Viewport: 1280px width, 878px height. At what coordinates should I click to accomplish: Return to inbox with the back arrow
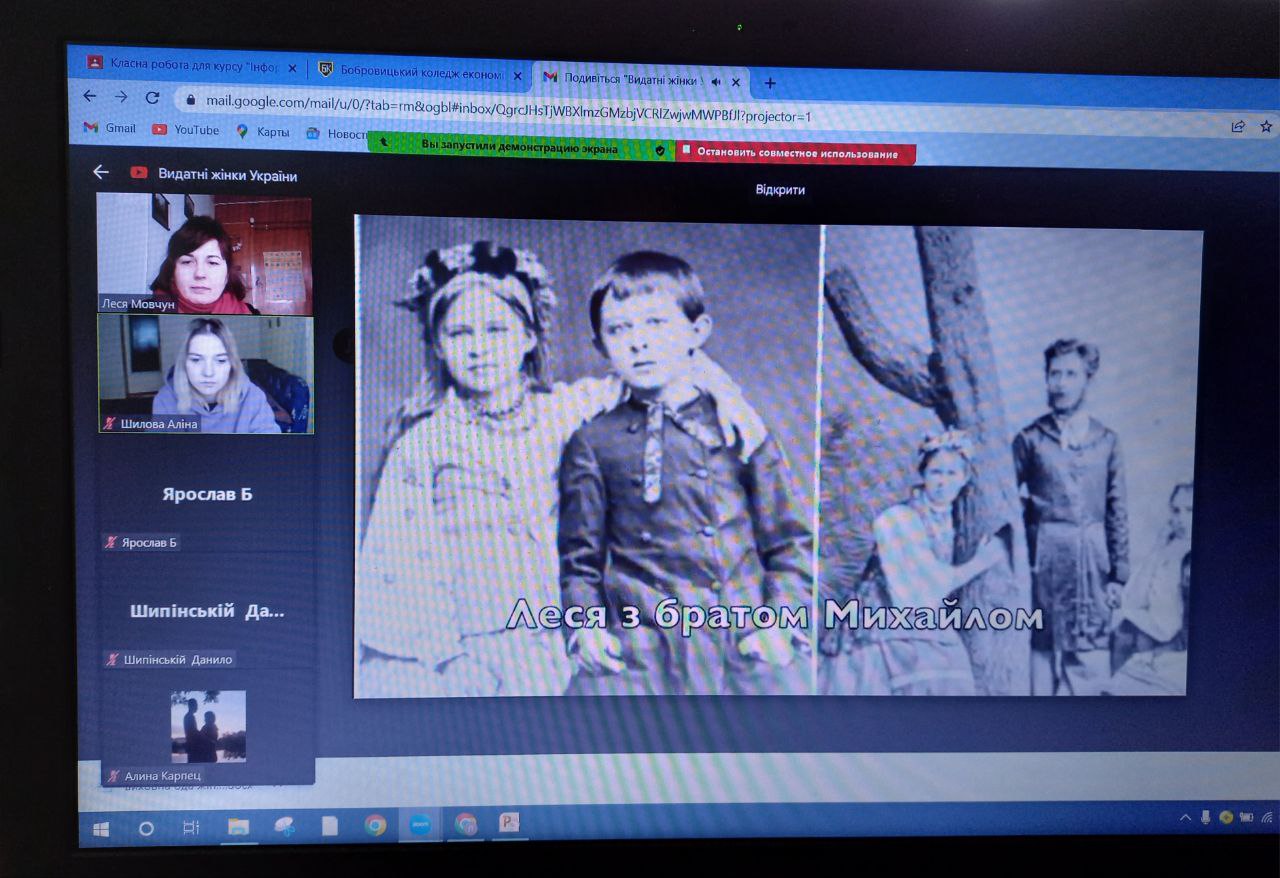point(100,172)
